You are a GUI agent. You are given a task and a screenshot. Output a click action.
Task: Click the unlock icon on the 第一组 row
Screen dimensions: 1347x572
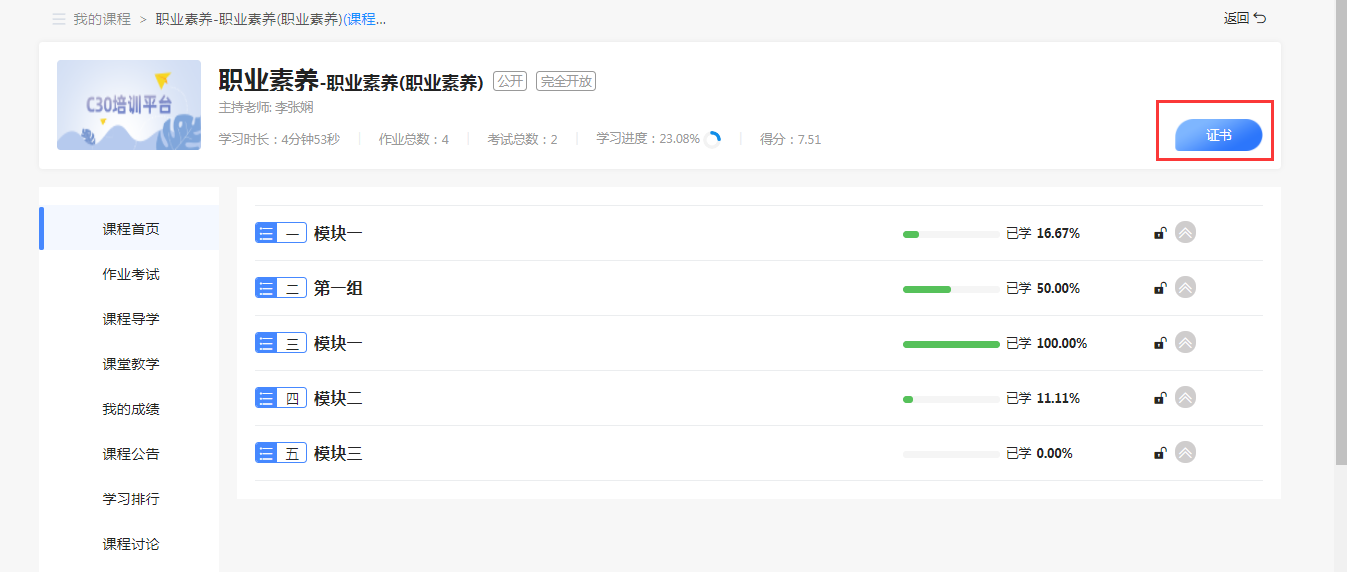[x=1160, y=289]
